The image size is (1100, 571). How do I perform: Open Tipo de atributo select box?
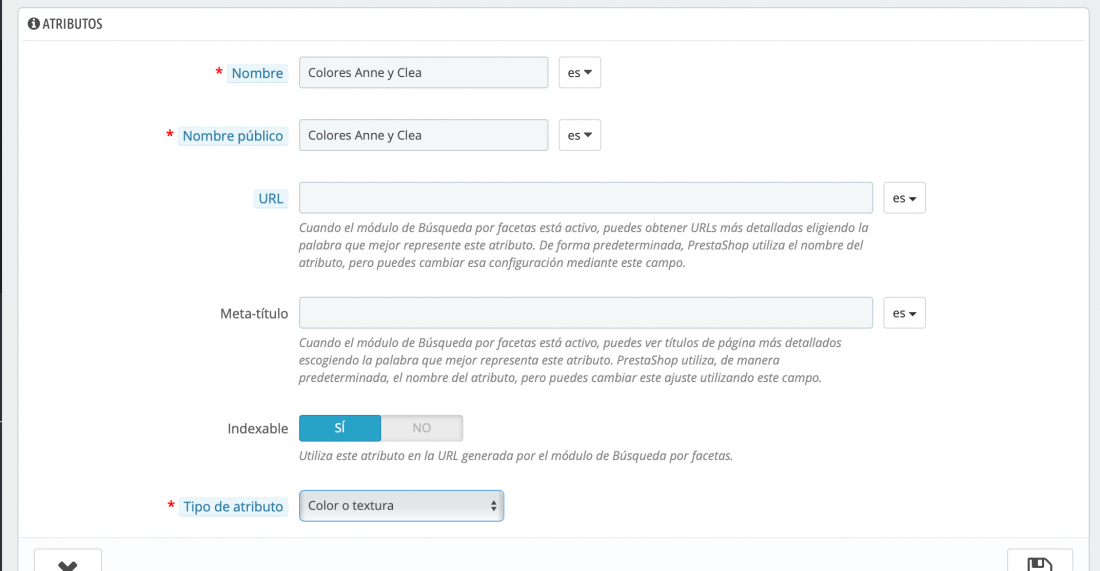(401, 506)
